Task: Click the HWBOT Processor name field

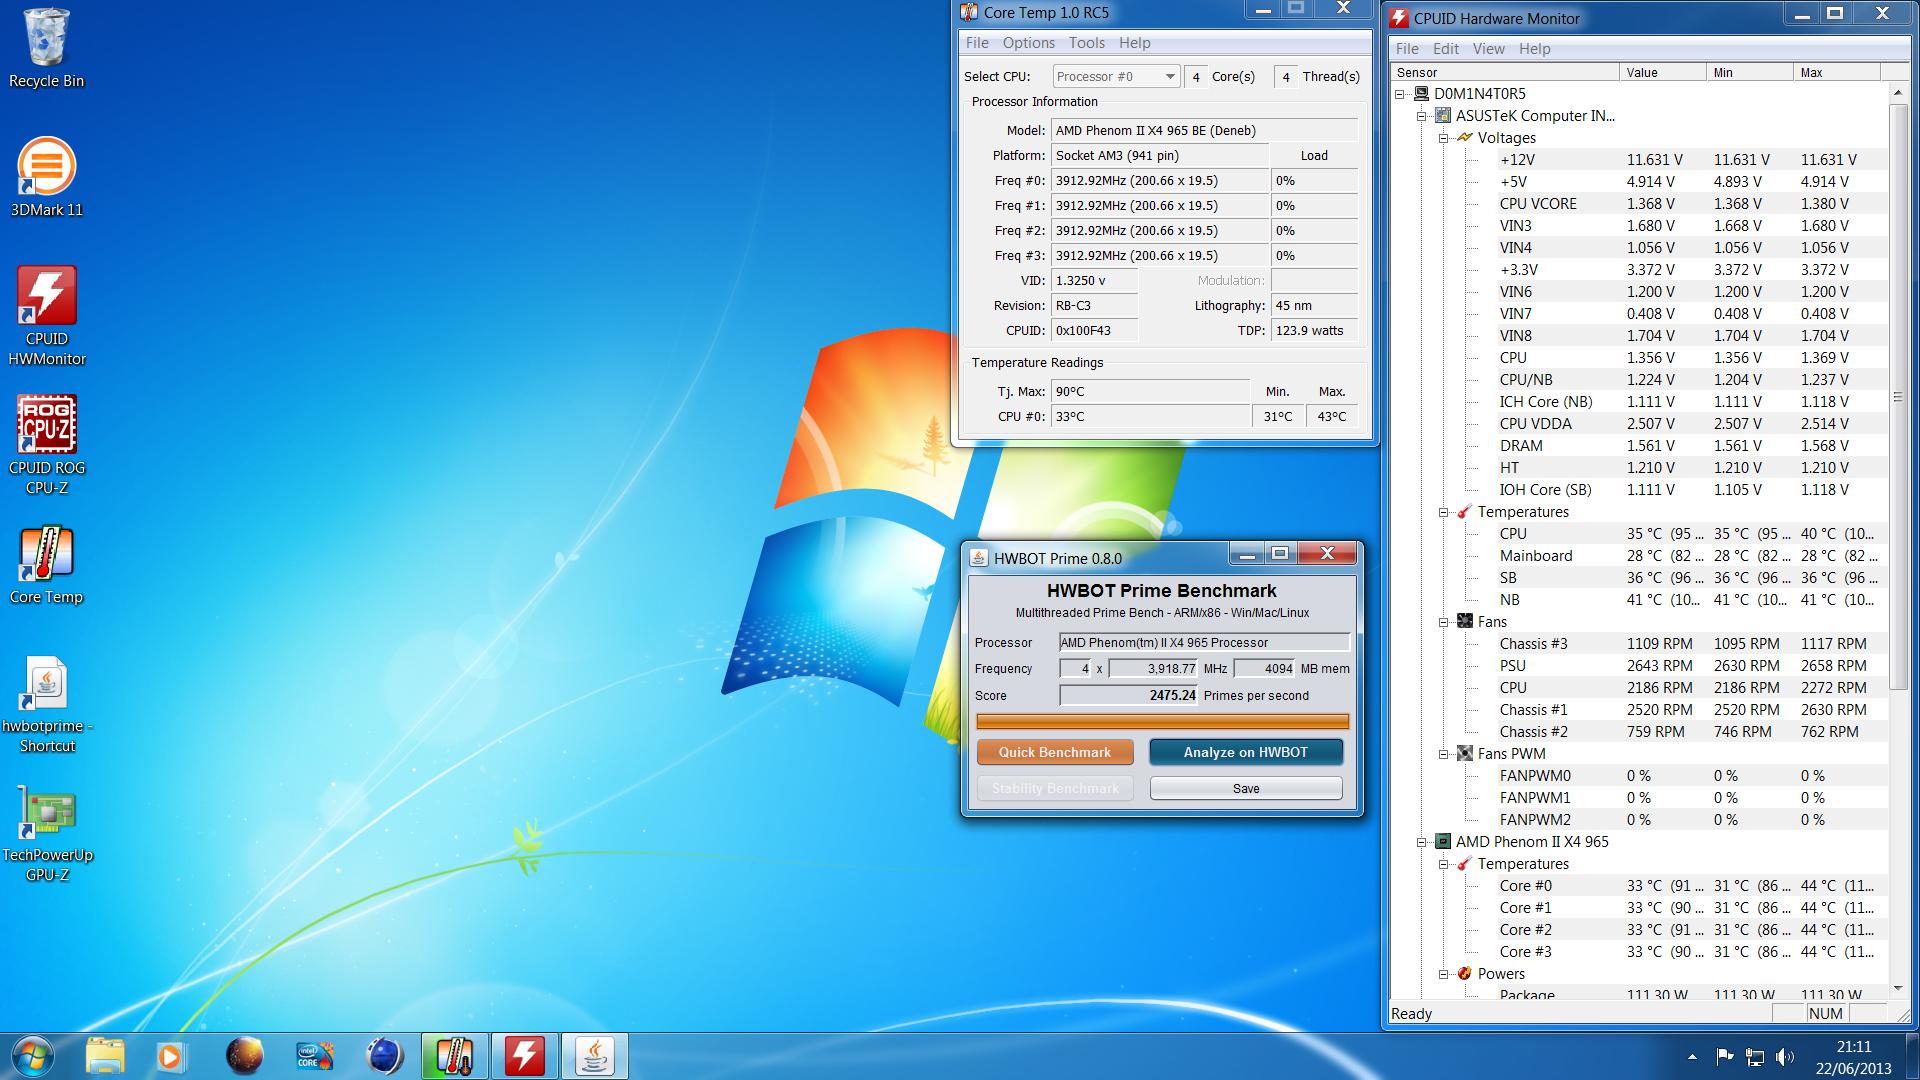Action: click(1205, 643)
